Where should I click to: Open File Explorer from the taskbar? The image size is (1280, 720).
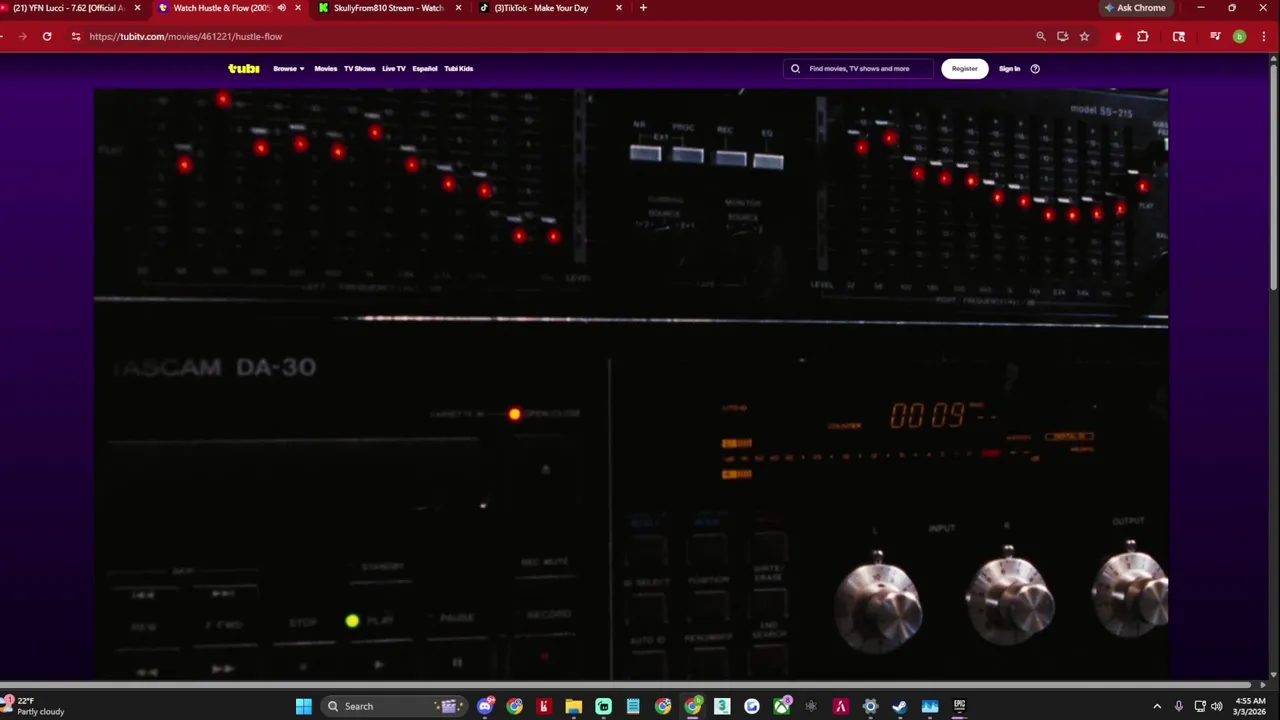[x=574, y=706]
